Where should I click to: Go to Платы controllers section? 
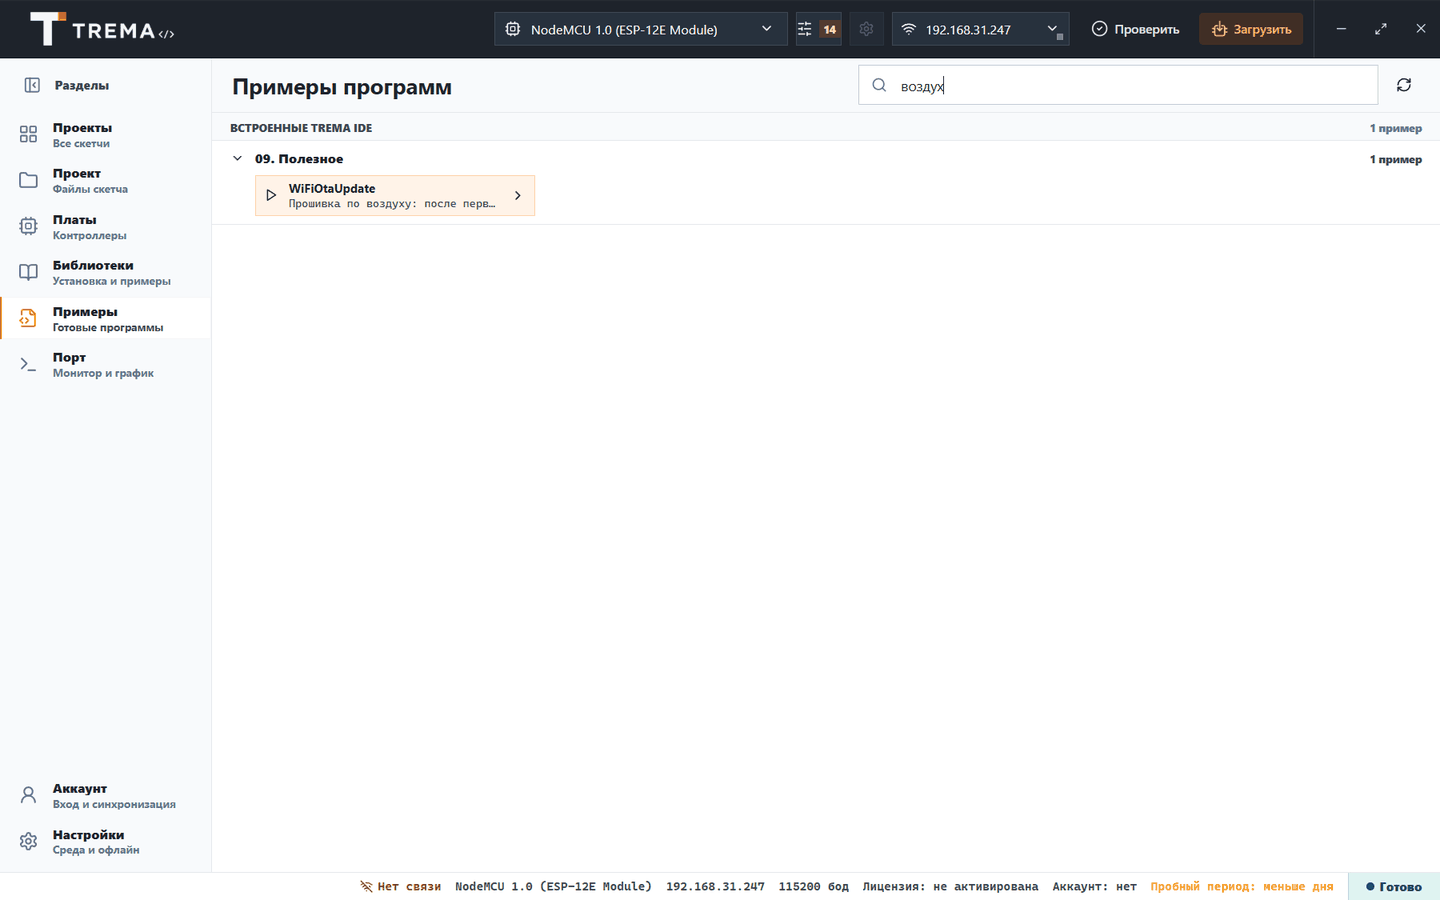pyautogui.click(x=105, y=227)
